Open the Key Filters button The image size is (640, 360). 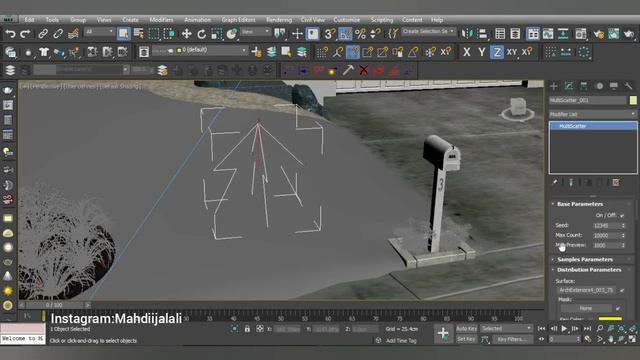click(x=512, y=339)
